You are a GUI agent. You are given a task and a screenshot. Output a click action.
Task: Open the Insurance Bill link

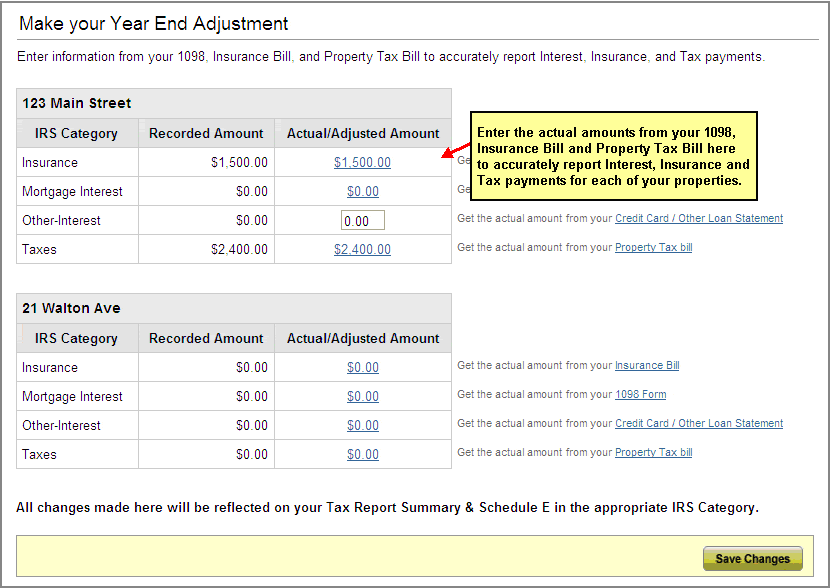tap(646, 365)
